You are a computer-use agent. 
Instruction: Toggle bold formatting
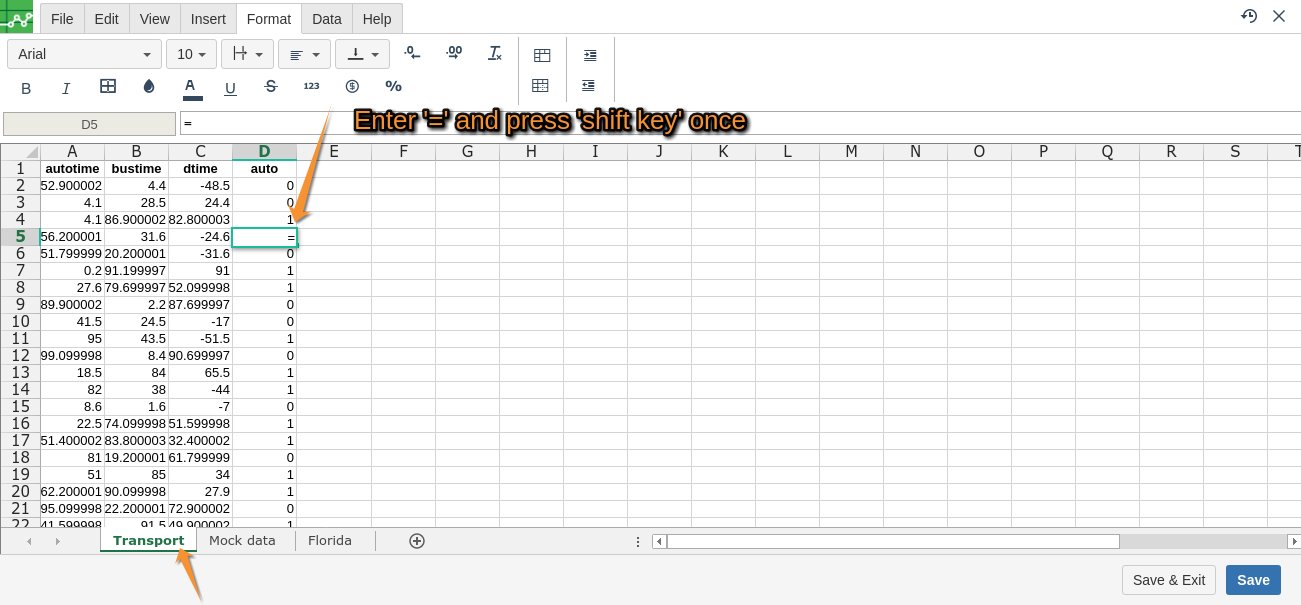click(x=26, y=88)
